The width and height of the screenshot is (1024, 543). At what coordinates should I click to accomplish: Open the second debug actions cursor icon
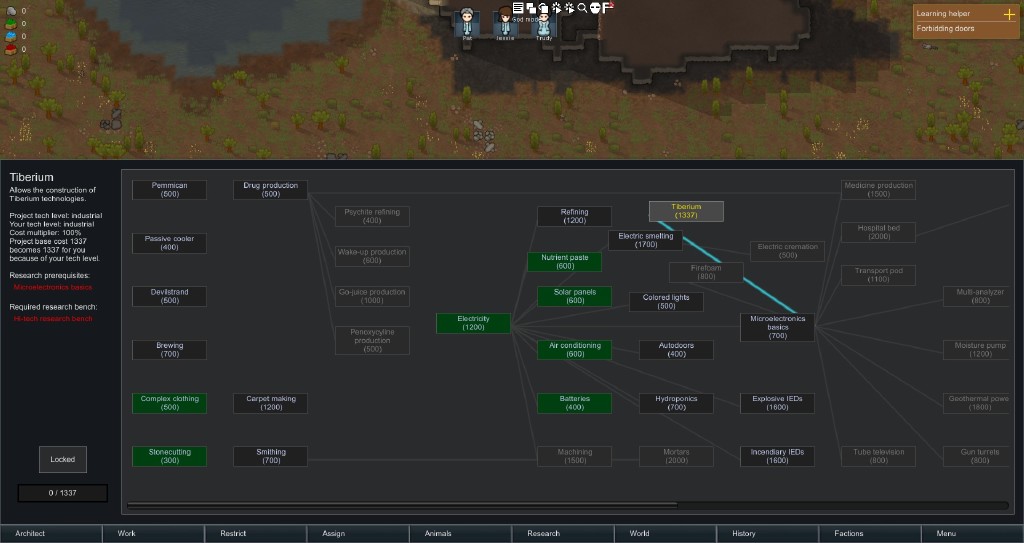pyautogui.click(x=569, y=8)
